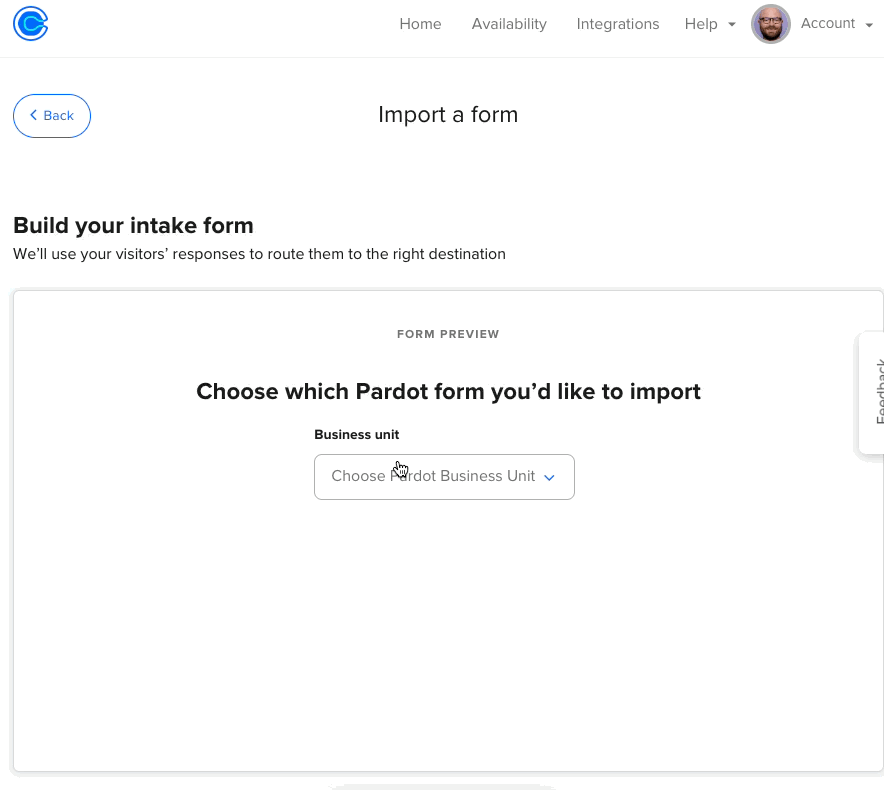Click the Business unit field label

pos(357,435)
